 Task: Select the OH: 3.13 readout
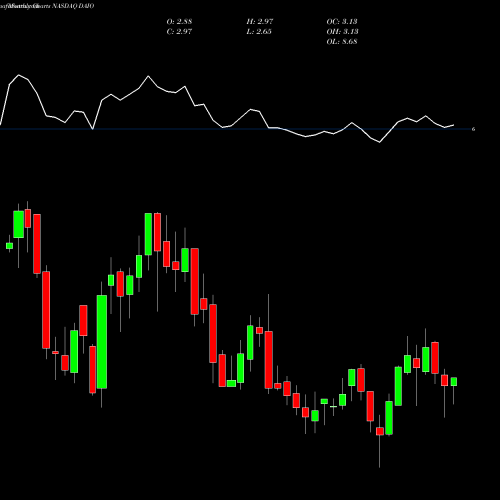click(x=342, y=32)
